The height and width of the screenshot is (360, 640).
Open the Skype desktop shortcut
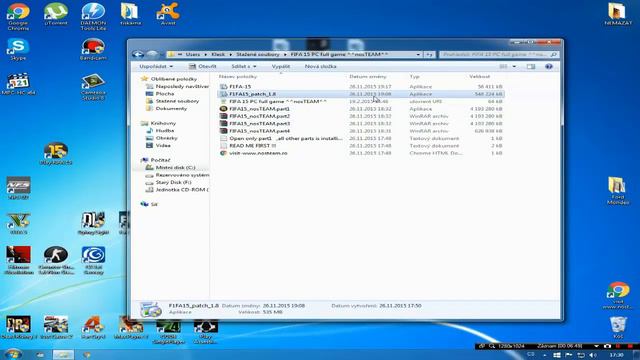click(x=18, y=49)
